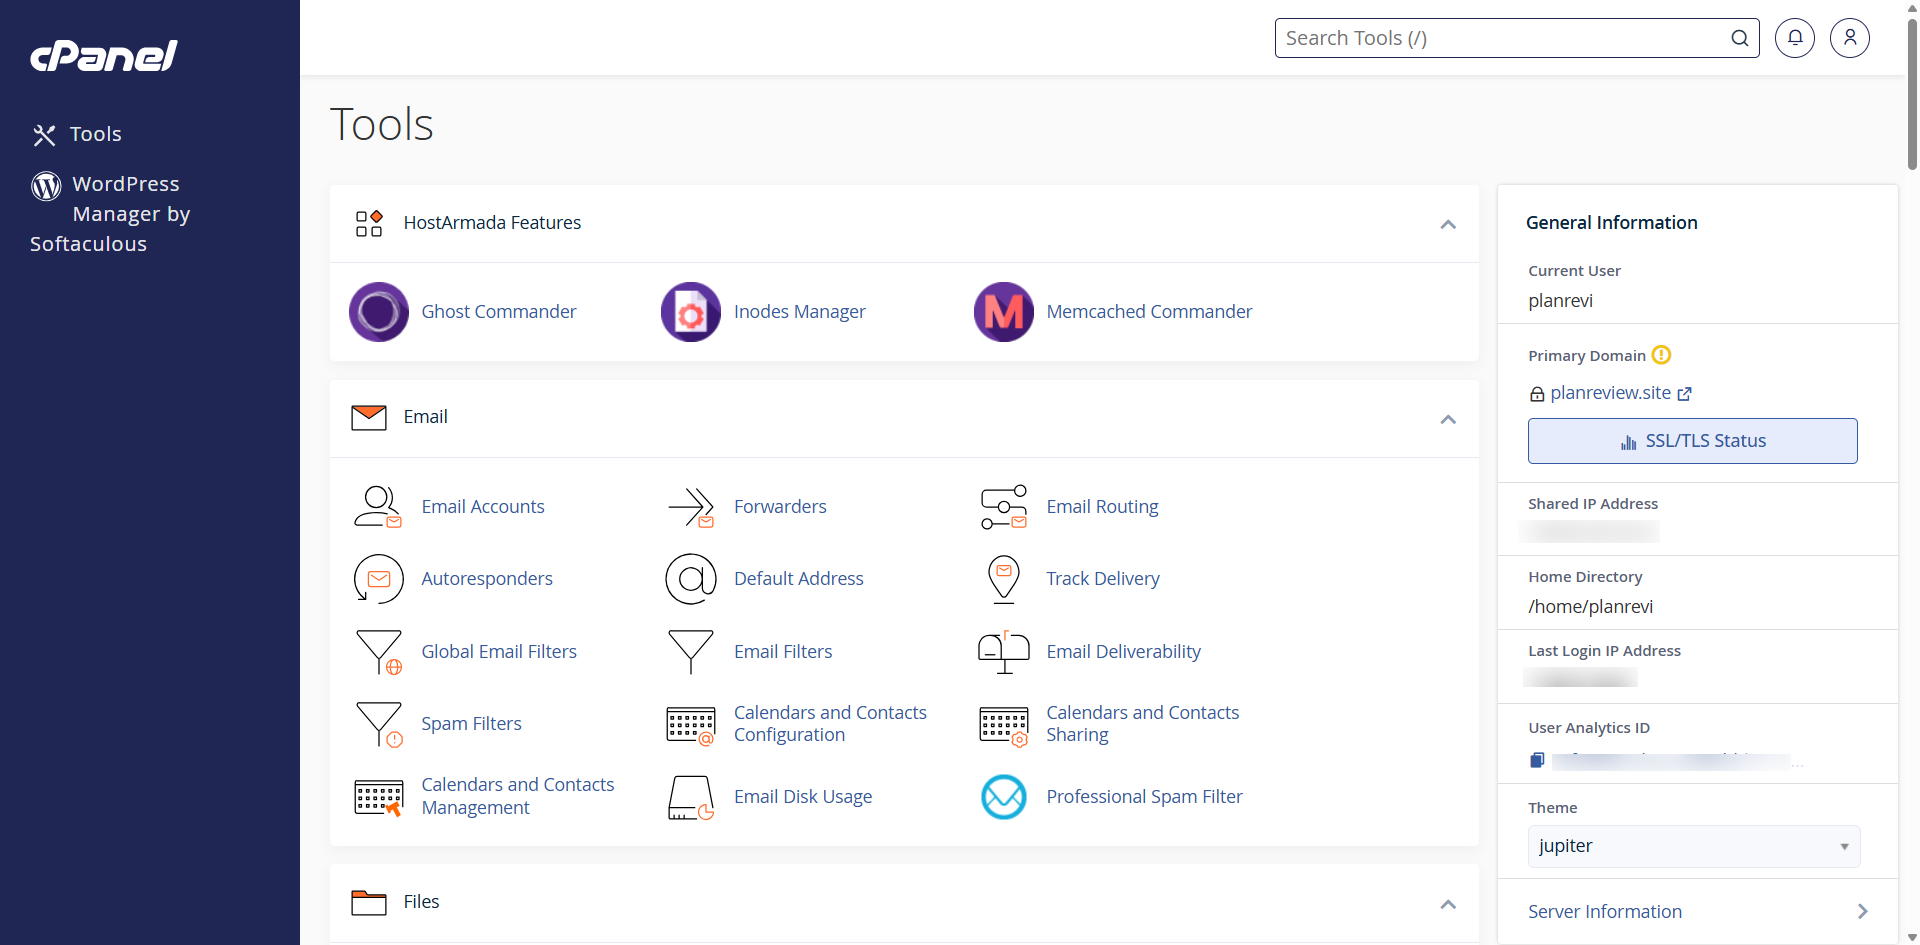Open the Inodes Manager link
The image size is (1920, 945).
[x=800, y=312]
